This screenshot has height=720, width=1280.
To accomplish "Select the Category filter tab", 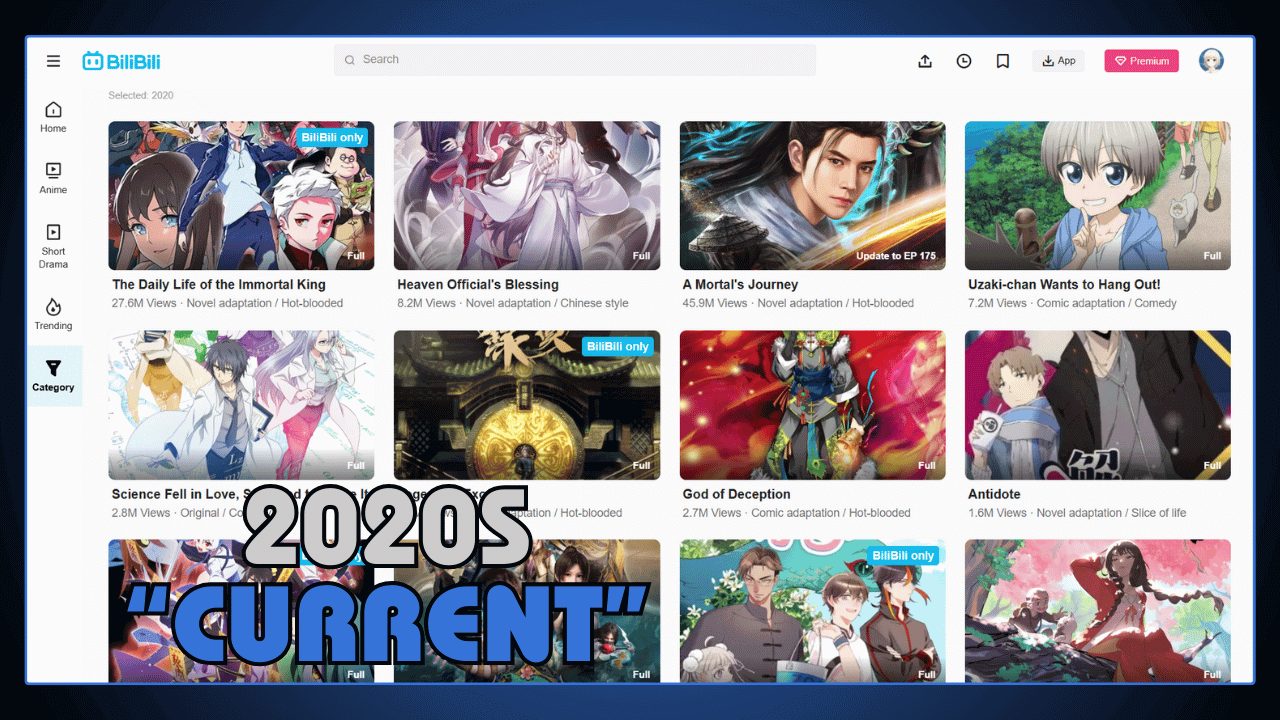I will click(x=53, y=376).
